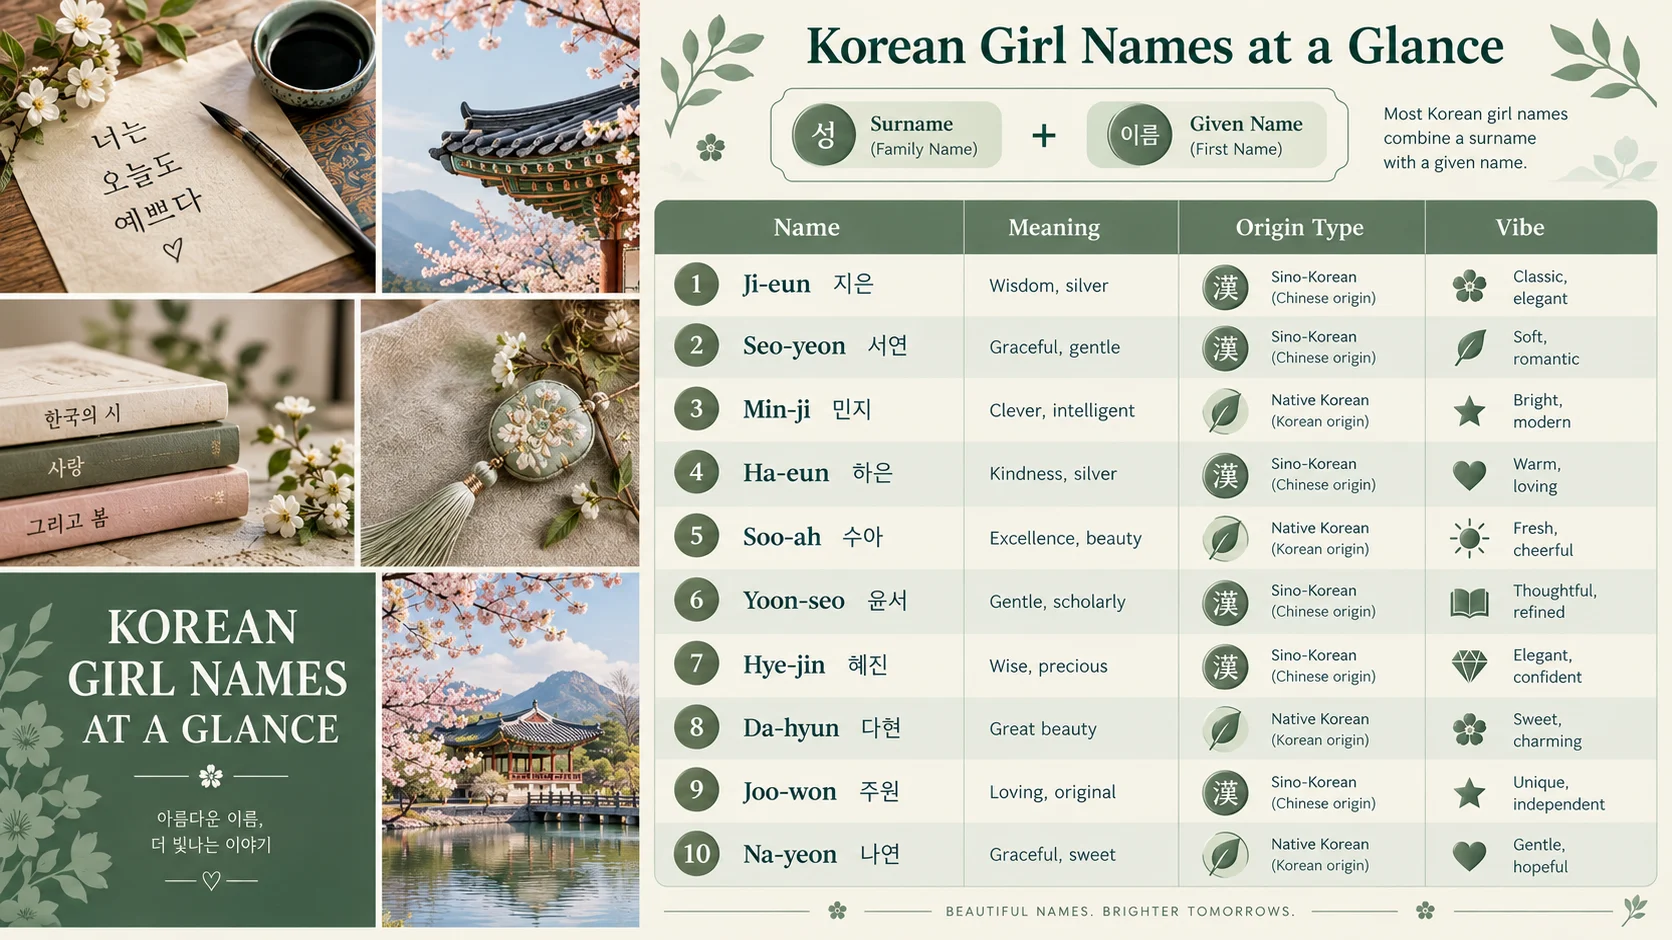Click the name Seo-yeon 서연
Viewport: 1672px width, 940px height.
825,346
